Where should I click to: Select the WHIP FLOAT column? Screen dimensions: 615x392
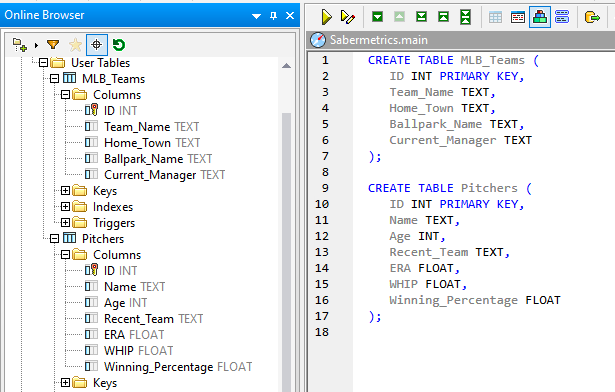coord(138,351)
